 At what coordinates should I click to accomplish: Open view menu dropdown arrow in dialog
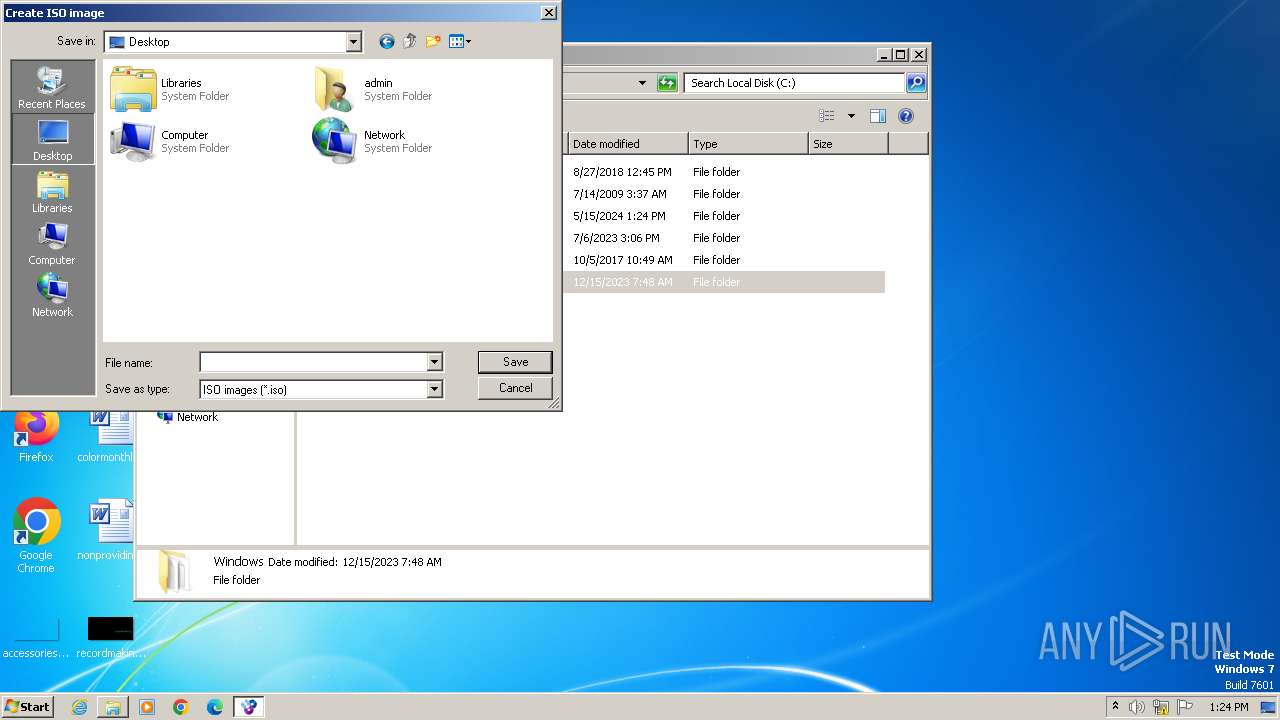pyautogui.click(x=468, y=42)
